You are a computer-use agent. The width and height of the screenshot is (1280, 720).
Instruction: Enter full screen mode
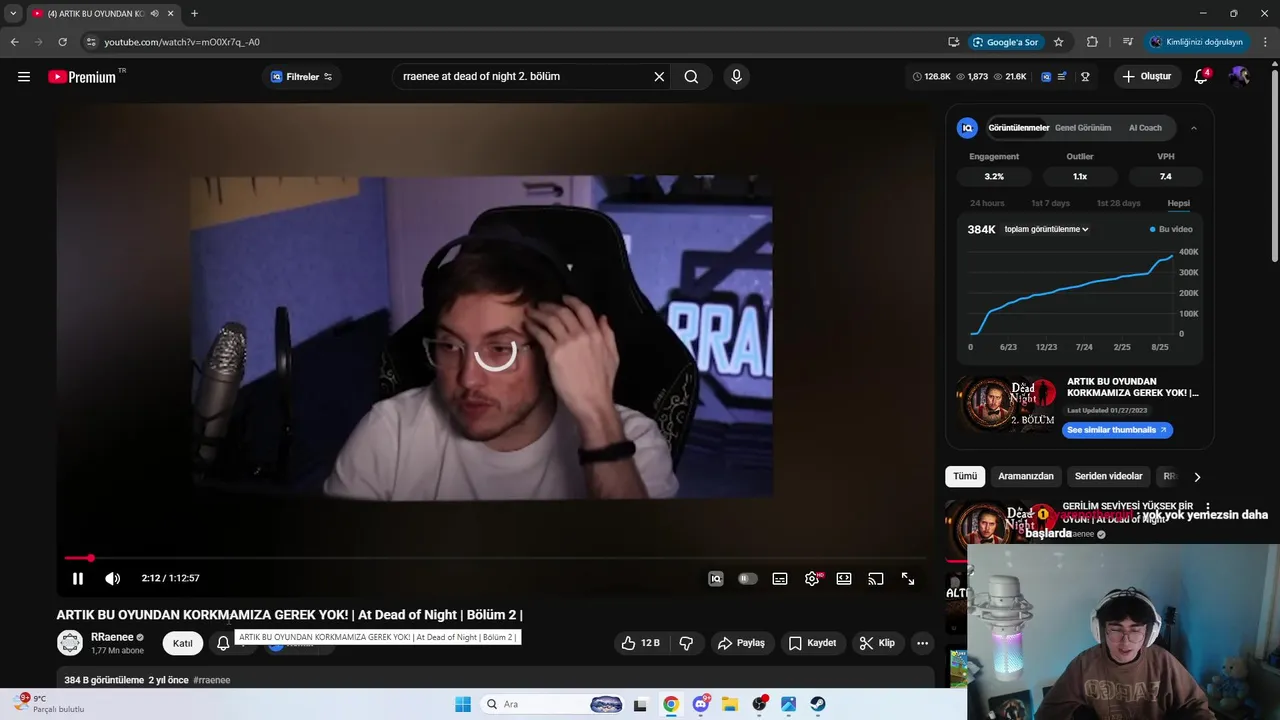point(908,579)
